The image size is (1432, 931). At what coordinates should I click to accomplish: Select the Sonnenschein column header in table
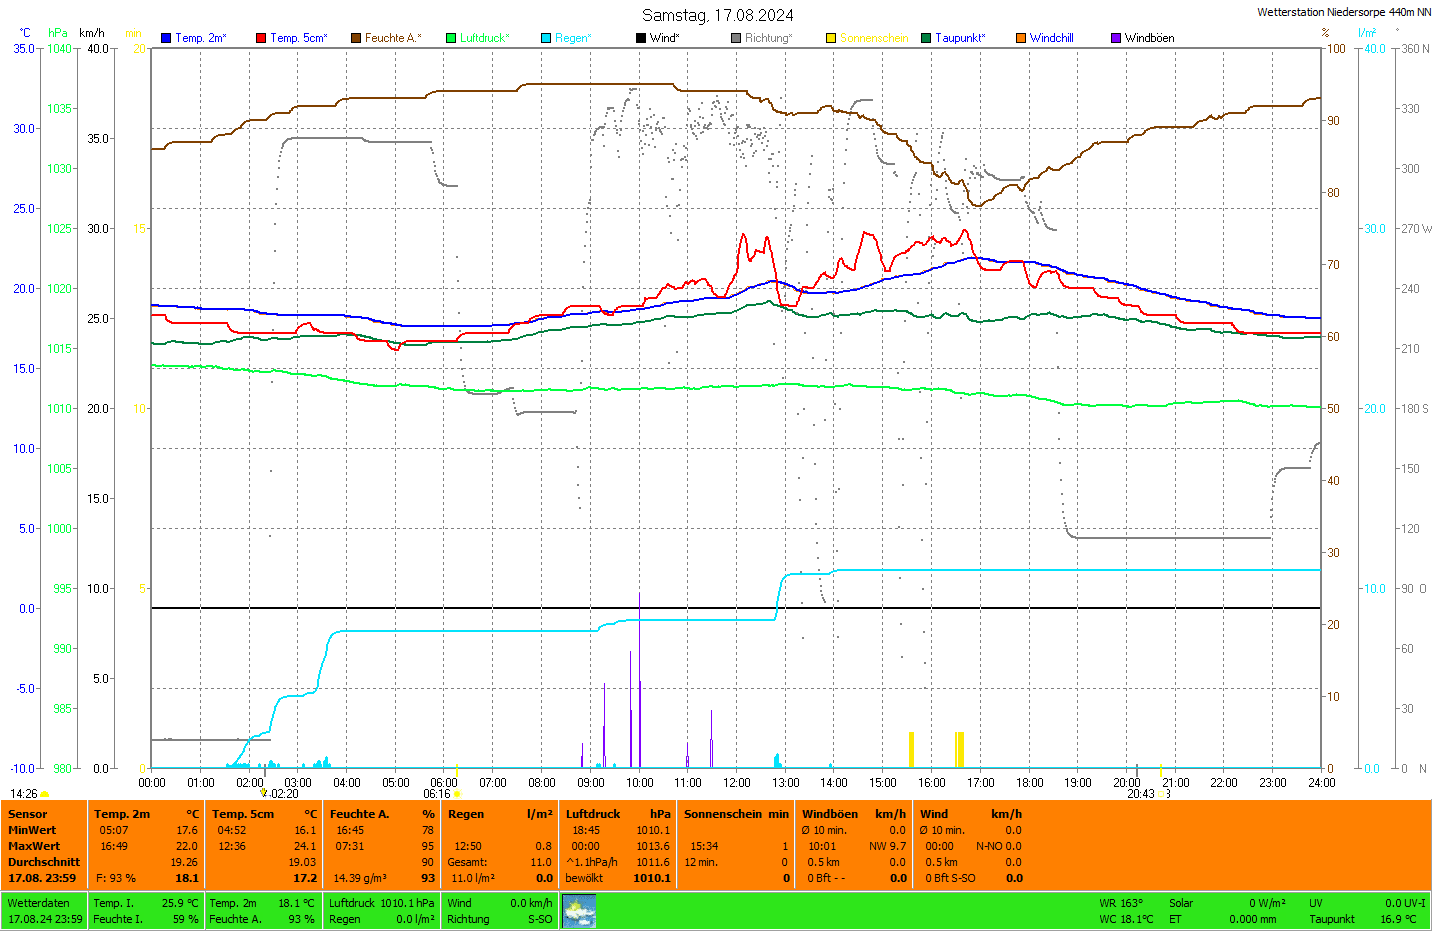tap(723, 814)
